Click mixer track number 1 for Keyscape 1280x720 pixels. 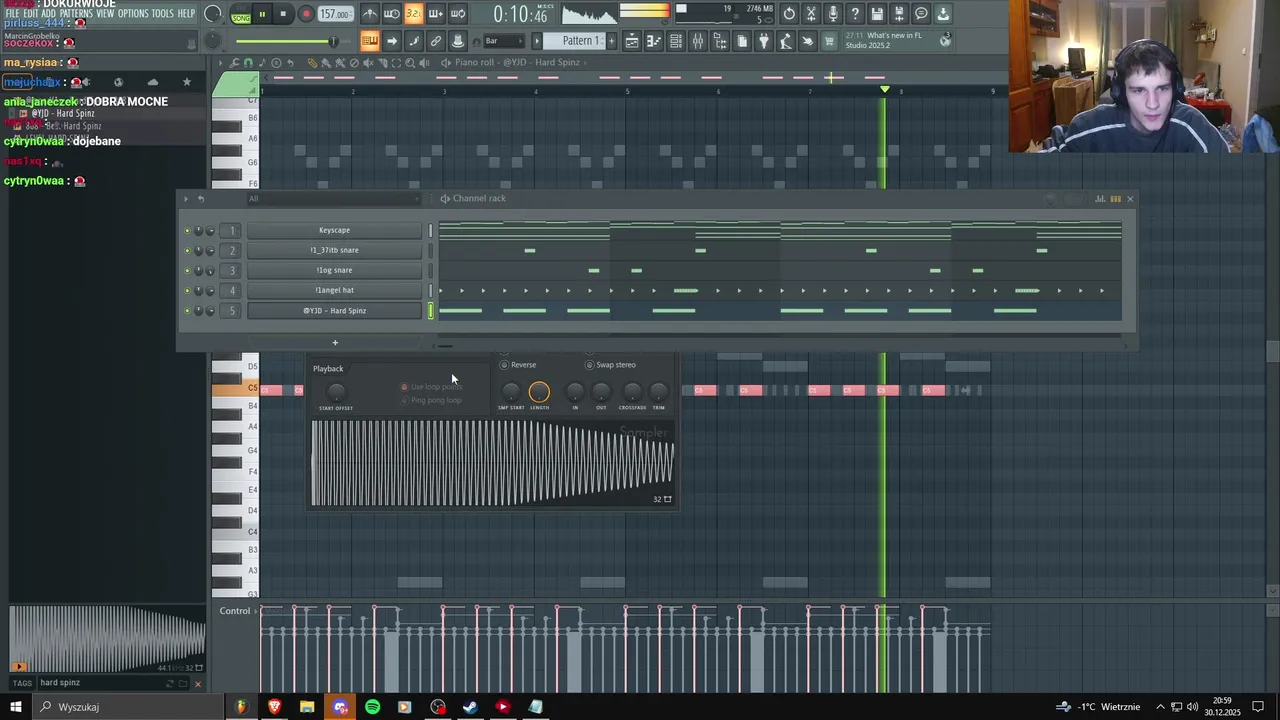[x=232, y=230]
